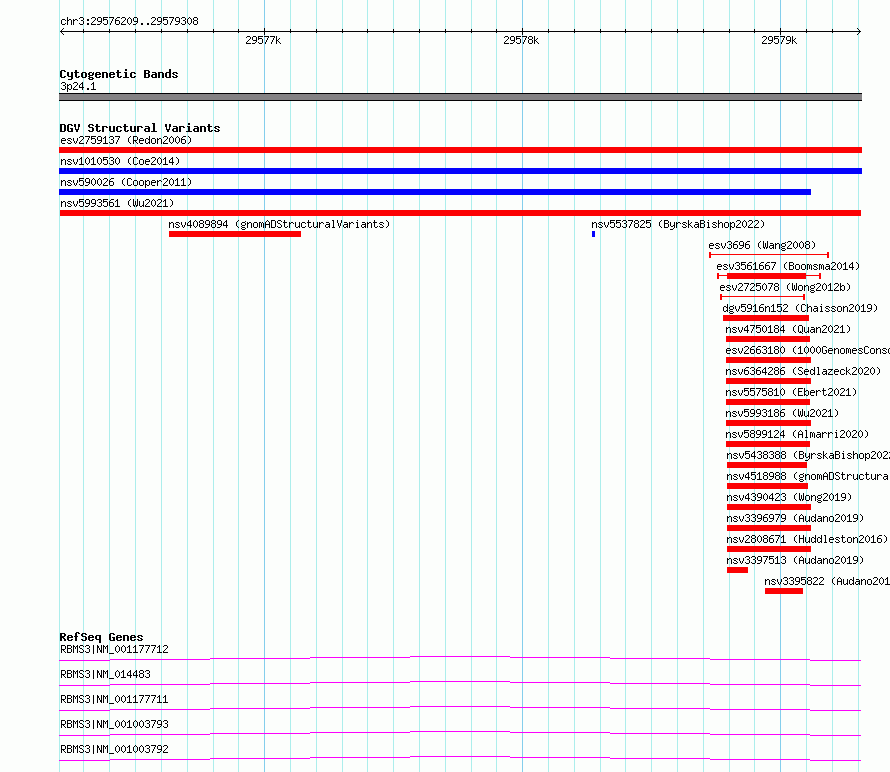The height and width of the screenshot is (772, 890).
Task: Open the nsv3397513 (Audano2019) label
Action: pos(795,560)
